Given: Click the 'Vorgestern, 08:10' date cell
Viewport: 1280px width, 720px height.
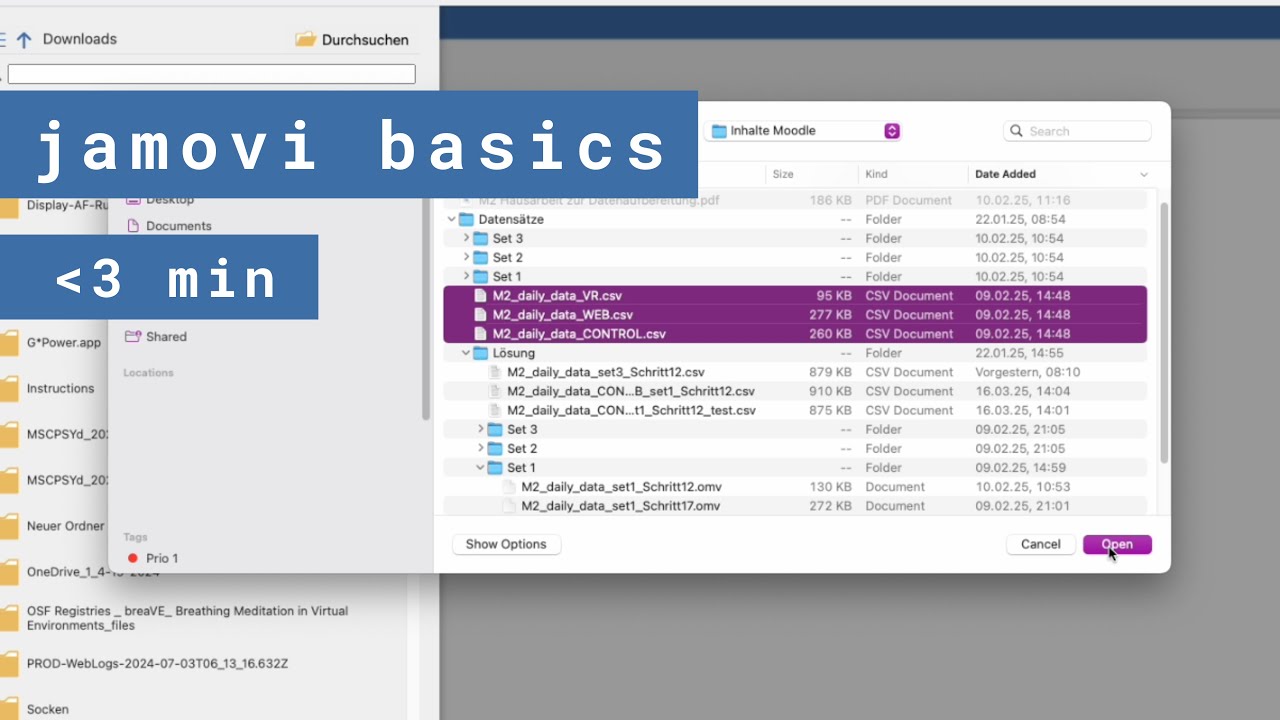Looking at the screenshot, I should (x=1027, y=372).
